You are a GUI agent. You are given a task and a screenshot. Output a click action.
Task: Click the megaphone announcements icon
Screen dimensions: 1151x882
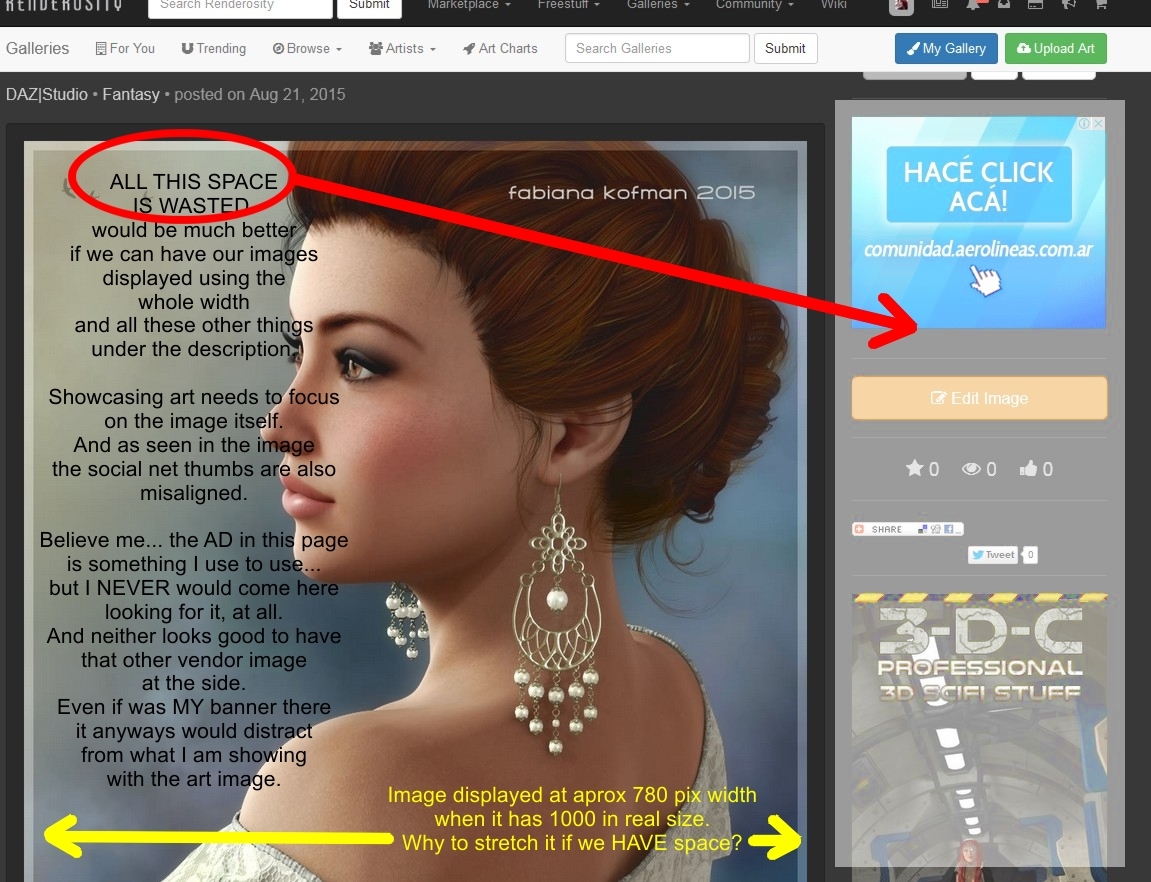point(1068,4)
